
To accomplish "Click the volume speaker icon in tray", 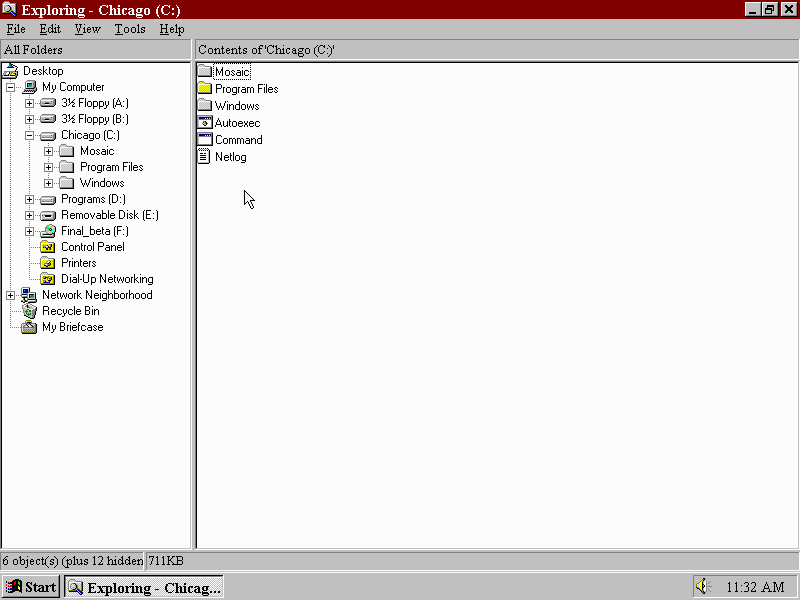I will coord(702,587).
